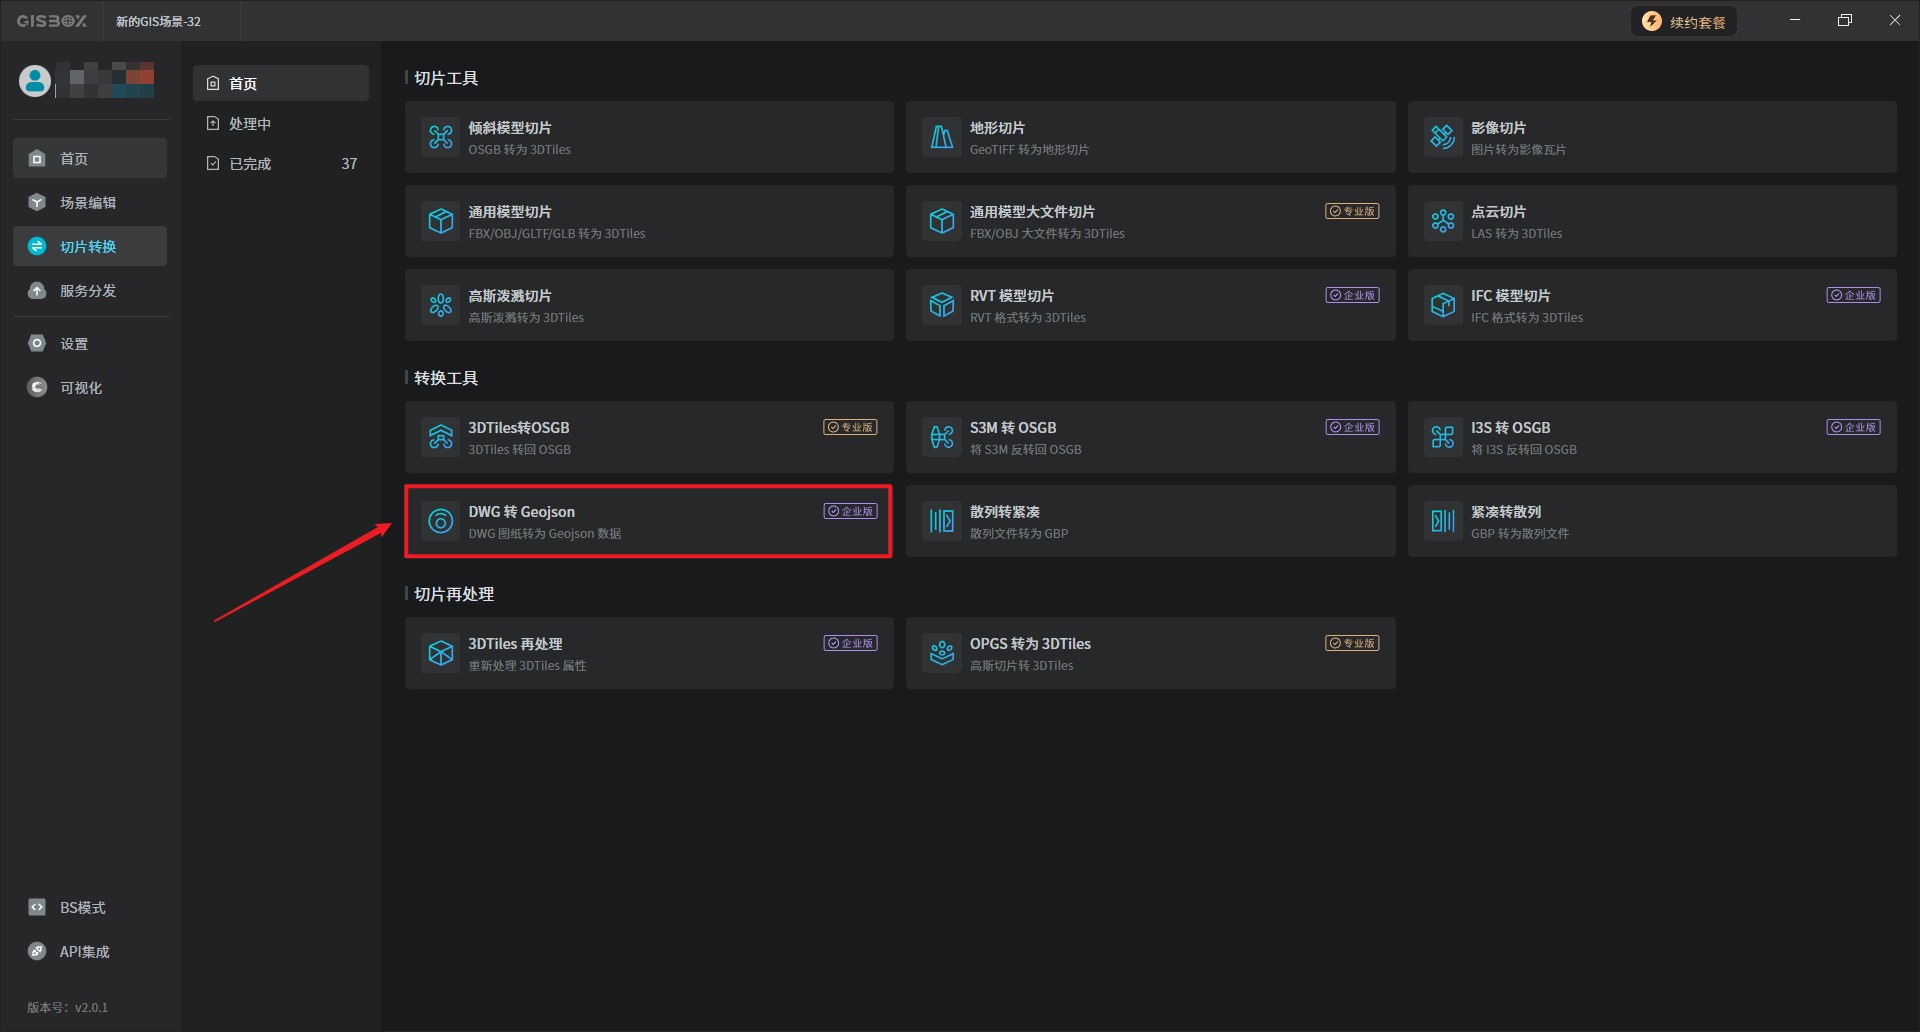Click the point cloud slicing icon

pos(1443,221)
